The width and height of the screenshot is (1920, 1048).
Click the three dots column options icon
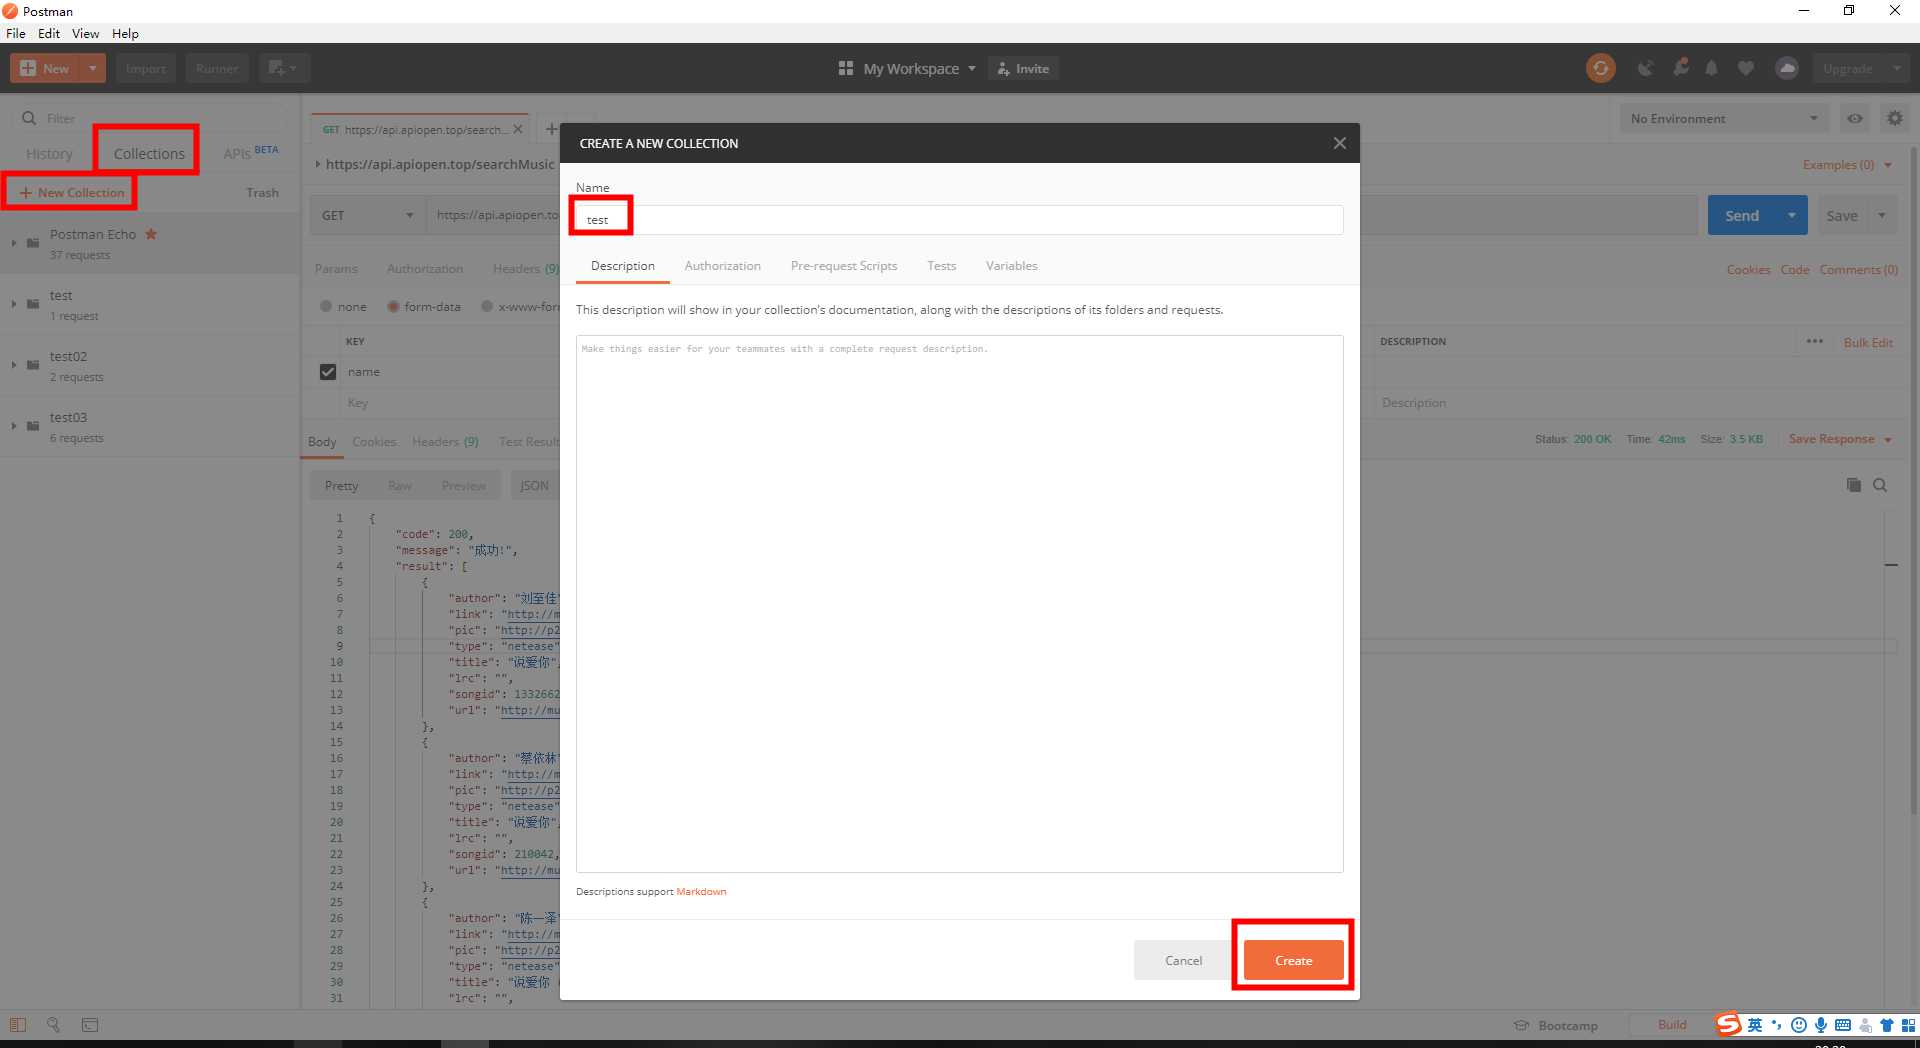pos(1815,341)
